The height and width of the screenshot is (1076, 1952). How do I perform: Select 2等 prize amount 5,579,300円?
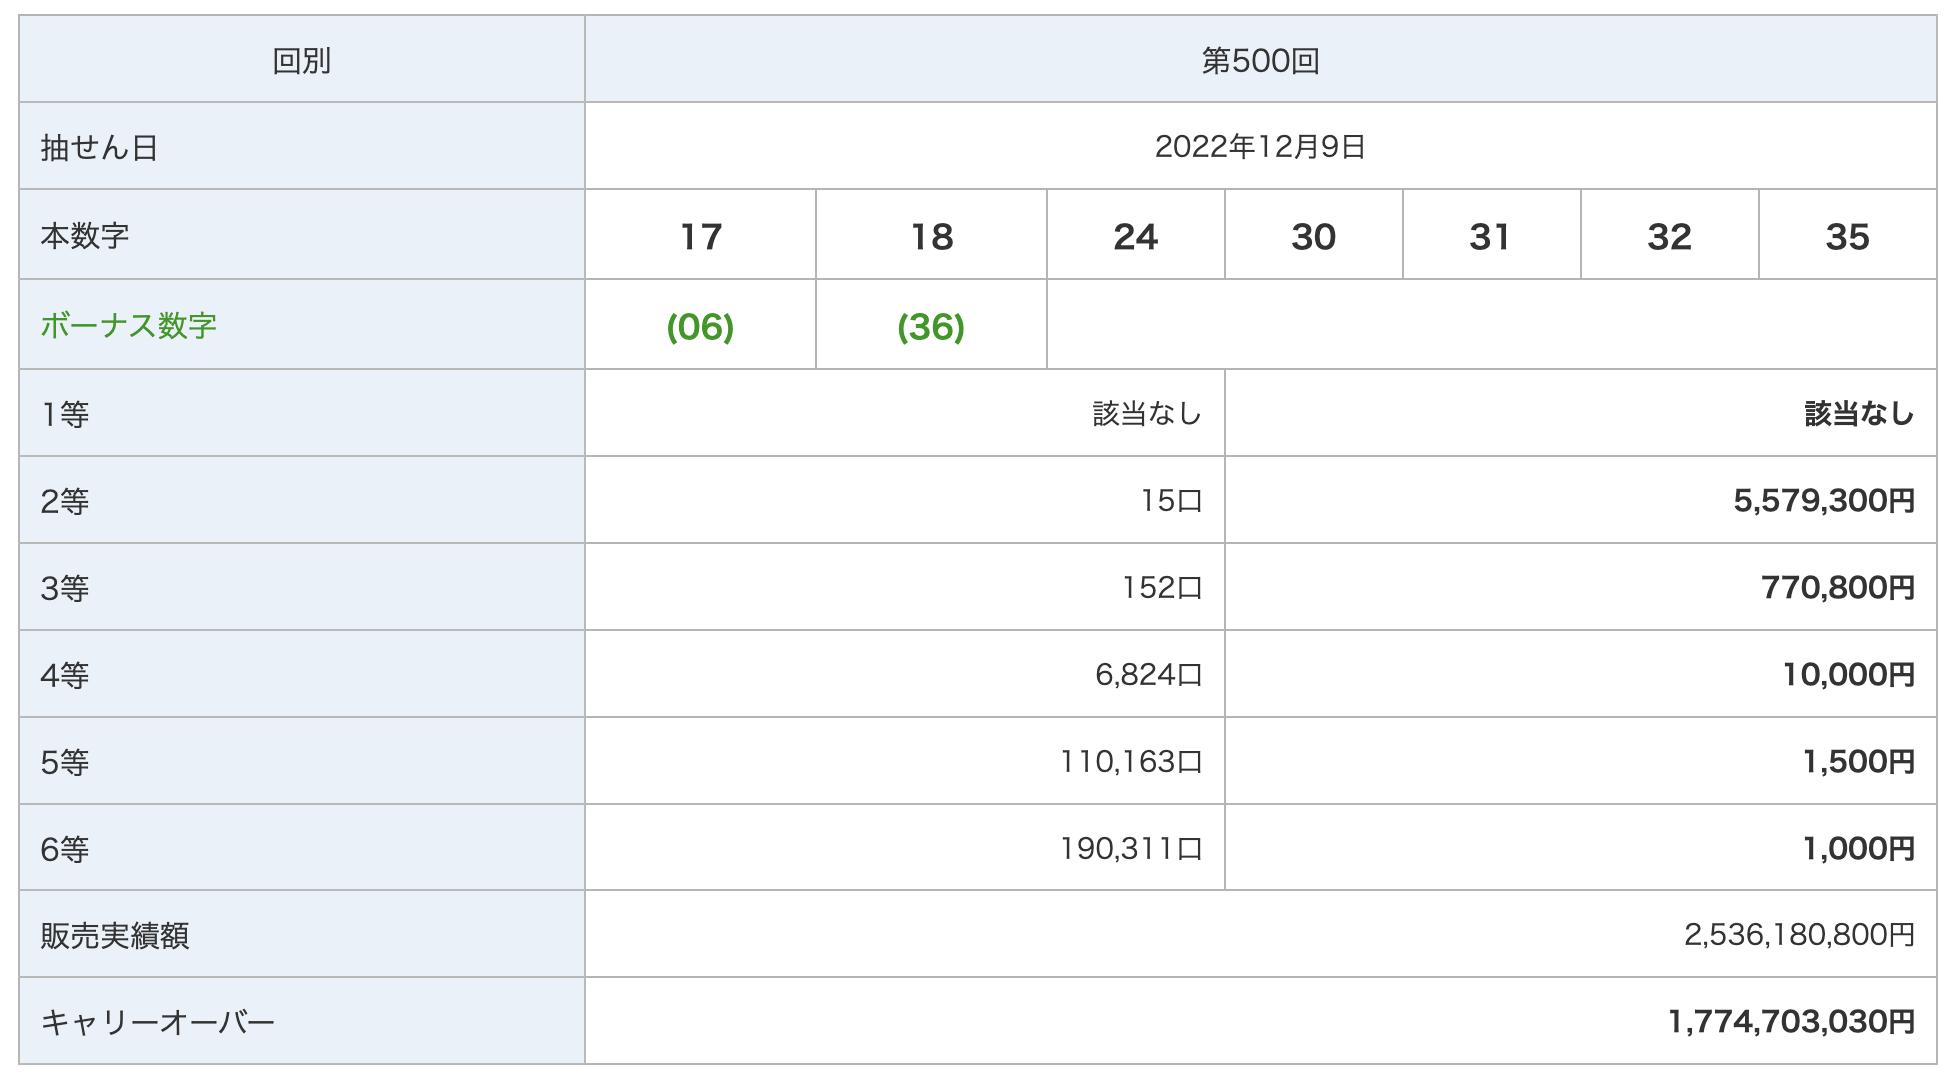(x=1824, y=500)
